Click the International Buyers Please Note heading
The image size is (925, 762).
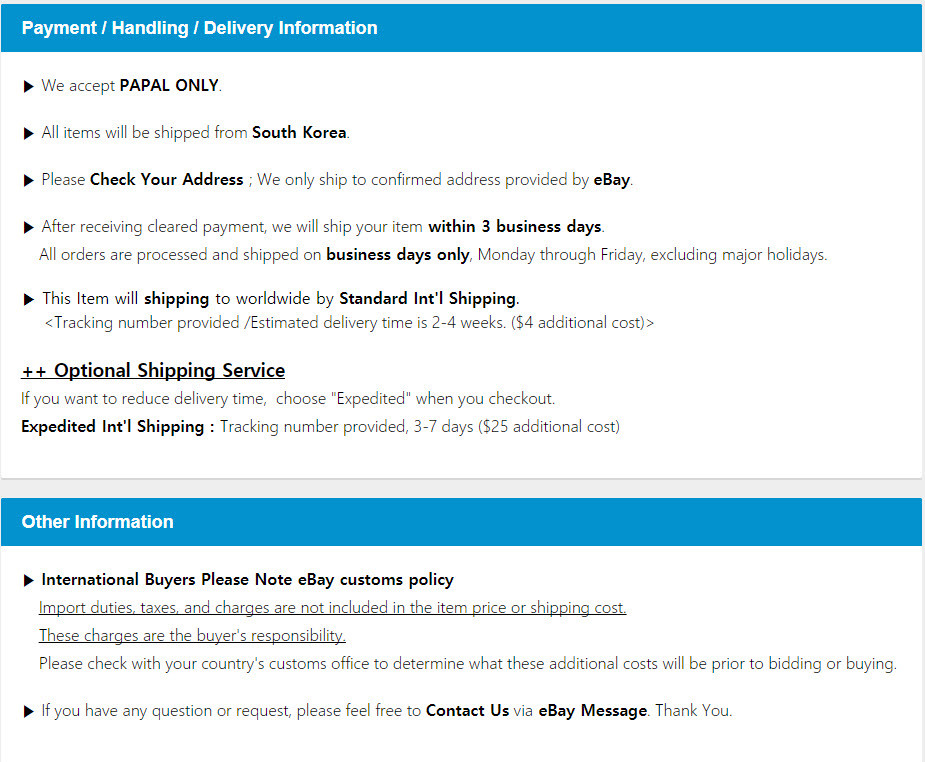point(247,580)
